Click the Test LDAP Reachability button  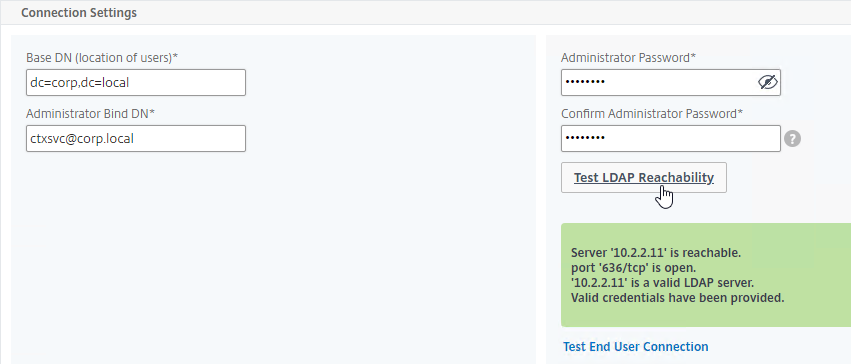click(644, 177)
